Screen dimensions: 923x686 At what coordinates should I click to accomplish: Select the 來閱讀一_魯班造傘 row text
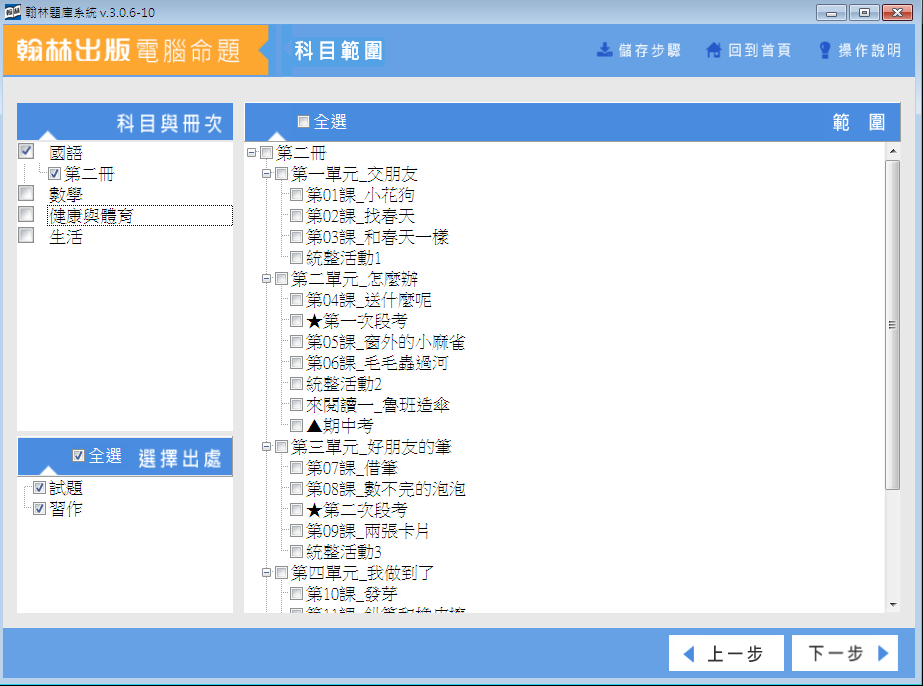(378, 405)
